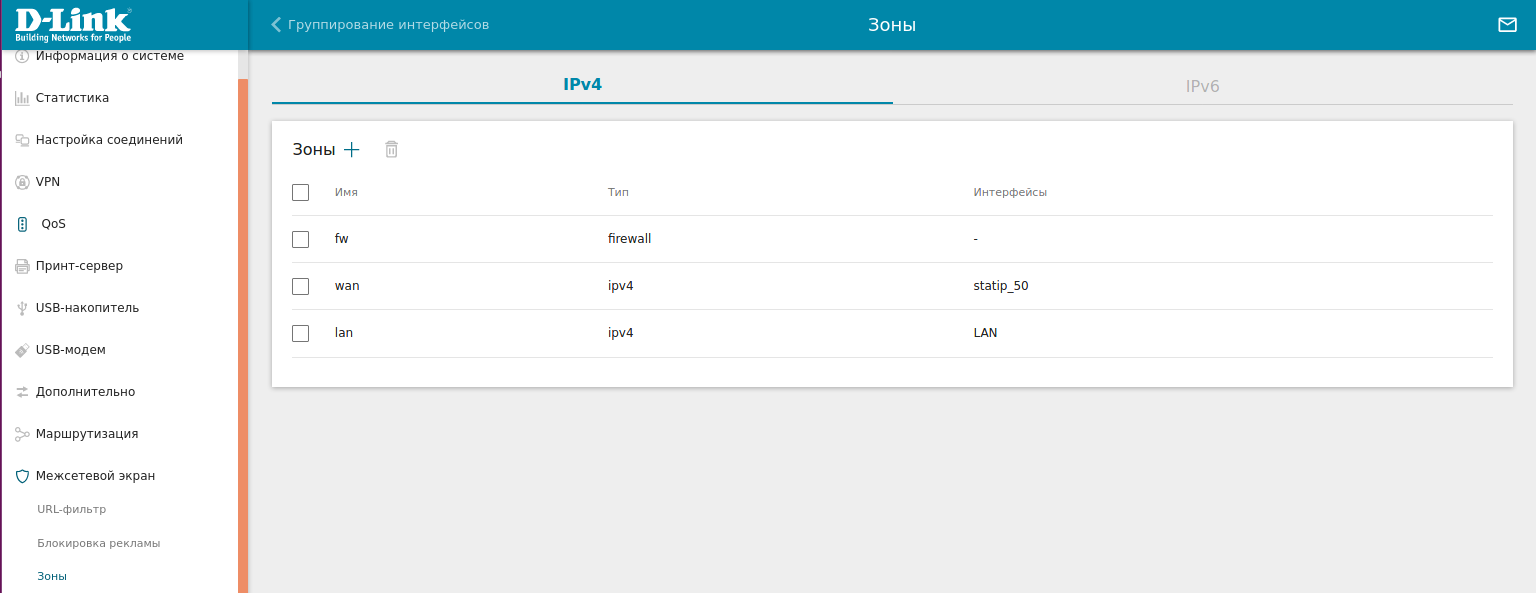Open the mail notifications envelope icon
This screenshot has height=593, width=1536.
[x=1507, y=25]
